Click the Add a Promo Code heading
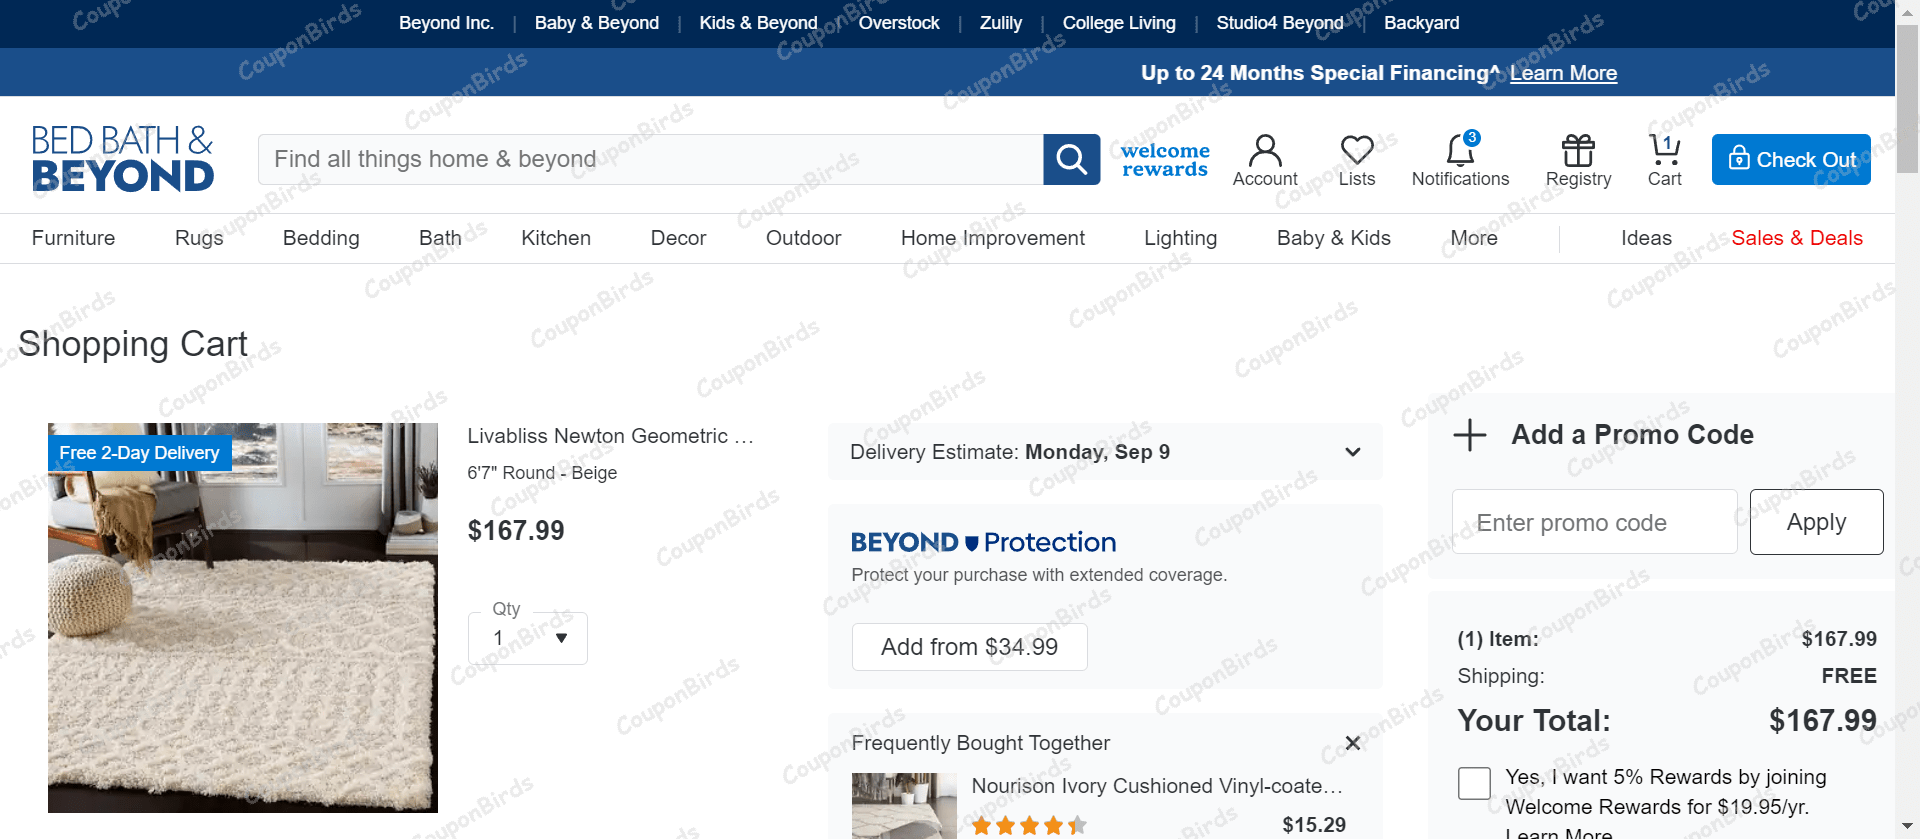1920x839 pixels. [x=1632, y=435]
